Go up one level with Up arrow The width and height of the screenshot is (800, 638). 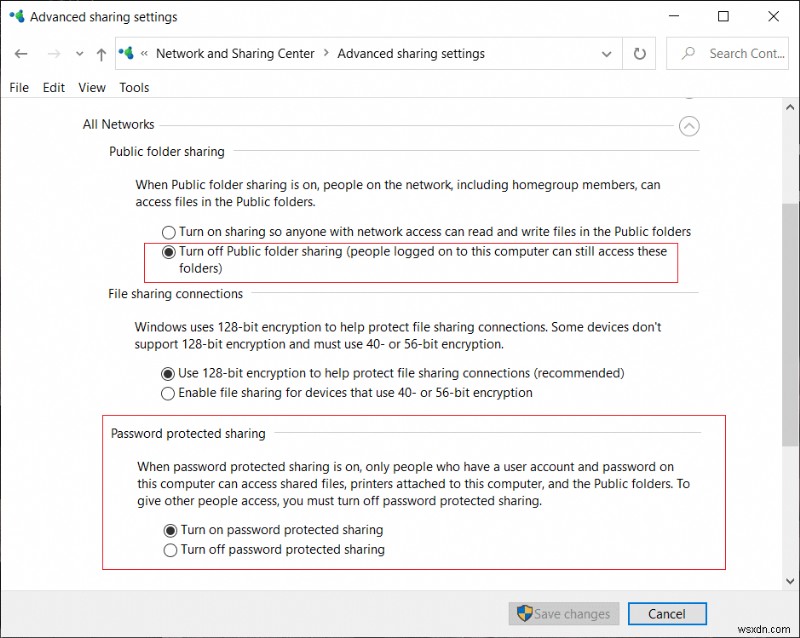click(101, 54)
